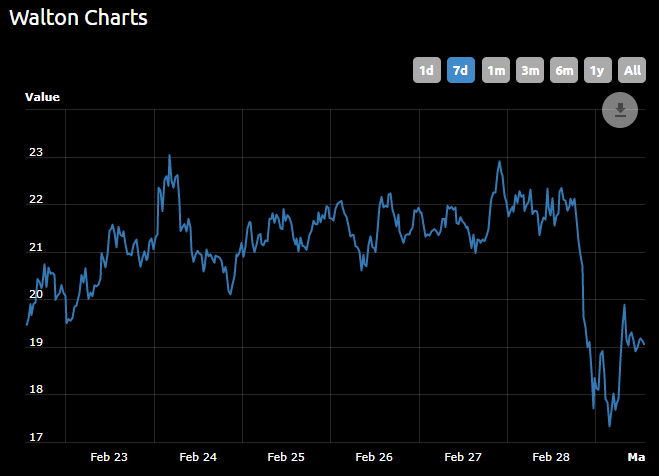The height and width of the screenshot is (476, 659).
Task: Click the highest peak of the price line
Action: tap(169, 155)
